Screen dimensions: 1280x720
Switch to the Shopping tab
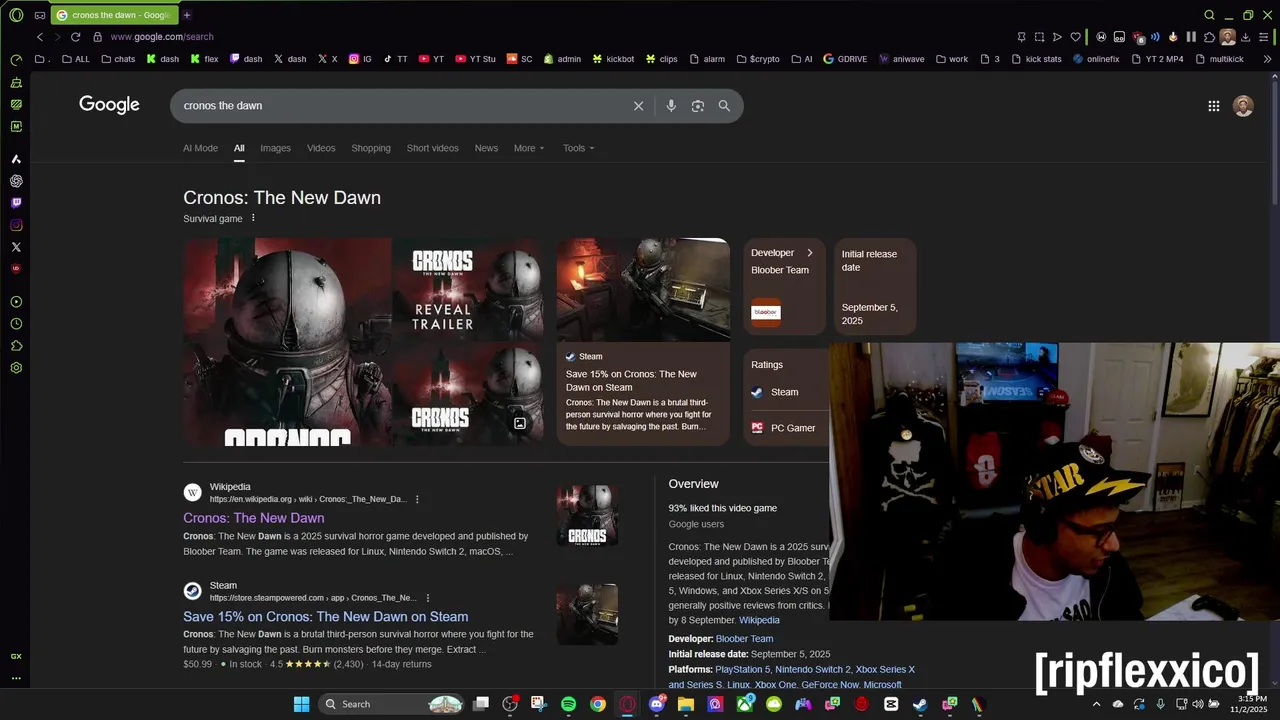(x=371, y=148)
